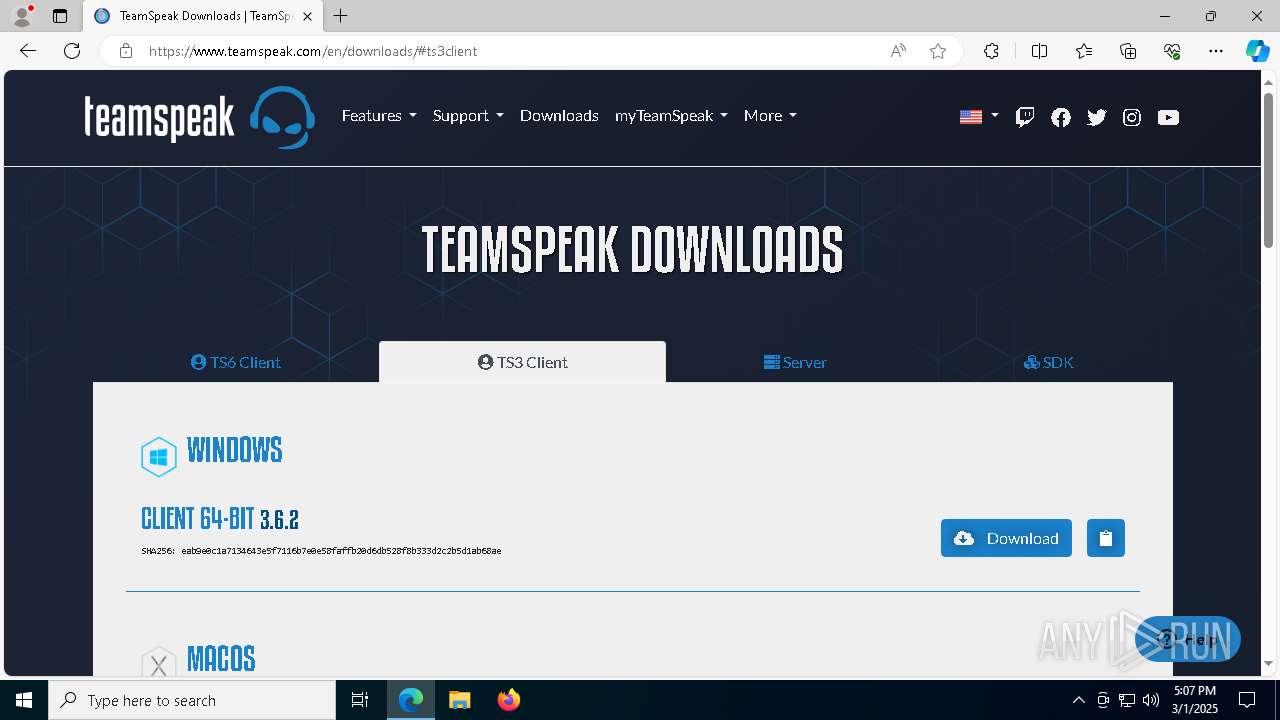Open the notification center
This screenshot has width=1280, height=720.
1247,700
